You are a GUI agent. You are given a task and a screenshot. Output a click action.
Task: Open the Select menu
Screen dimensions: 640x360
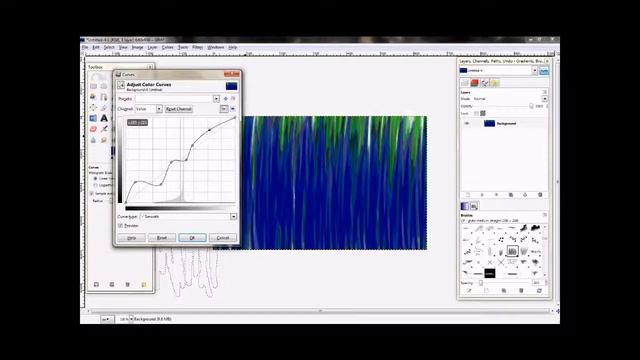pyautogui.click(x=109, y=47)
